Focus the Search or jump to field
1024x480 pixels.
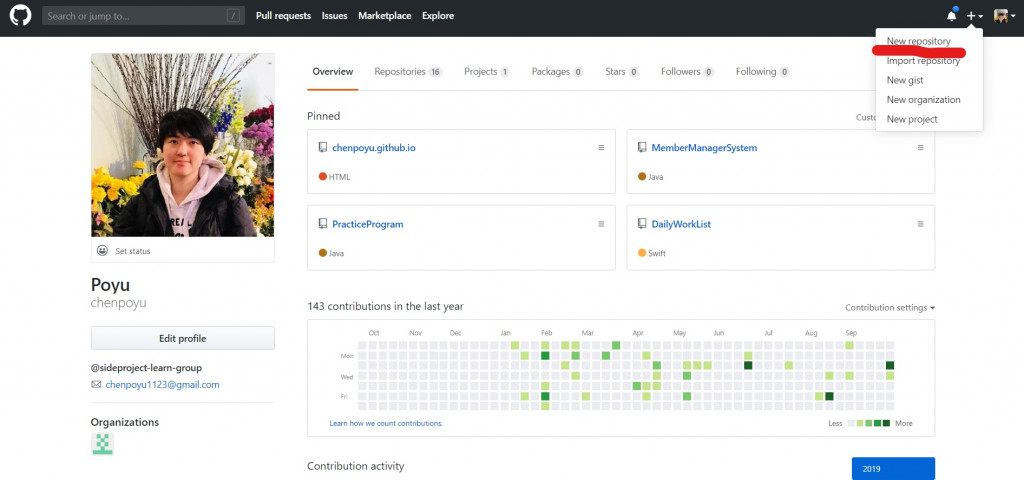pyautogui.click(x=135, y=16)
